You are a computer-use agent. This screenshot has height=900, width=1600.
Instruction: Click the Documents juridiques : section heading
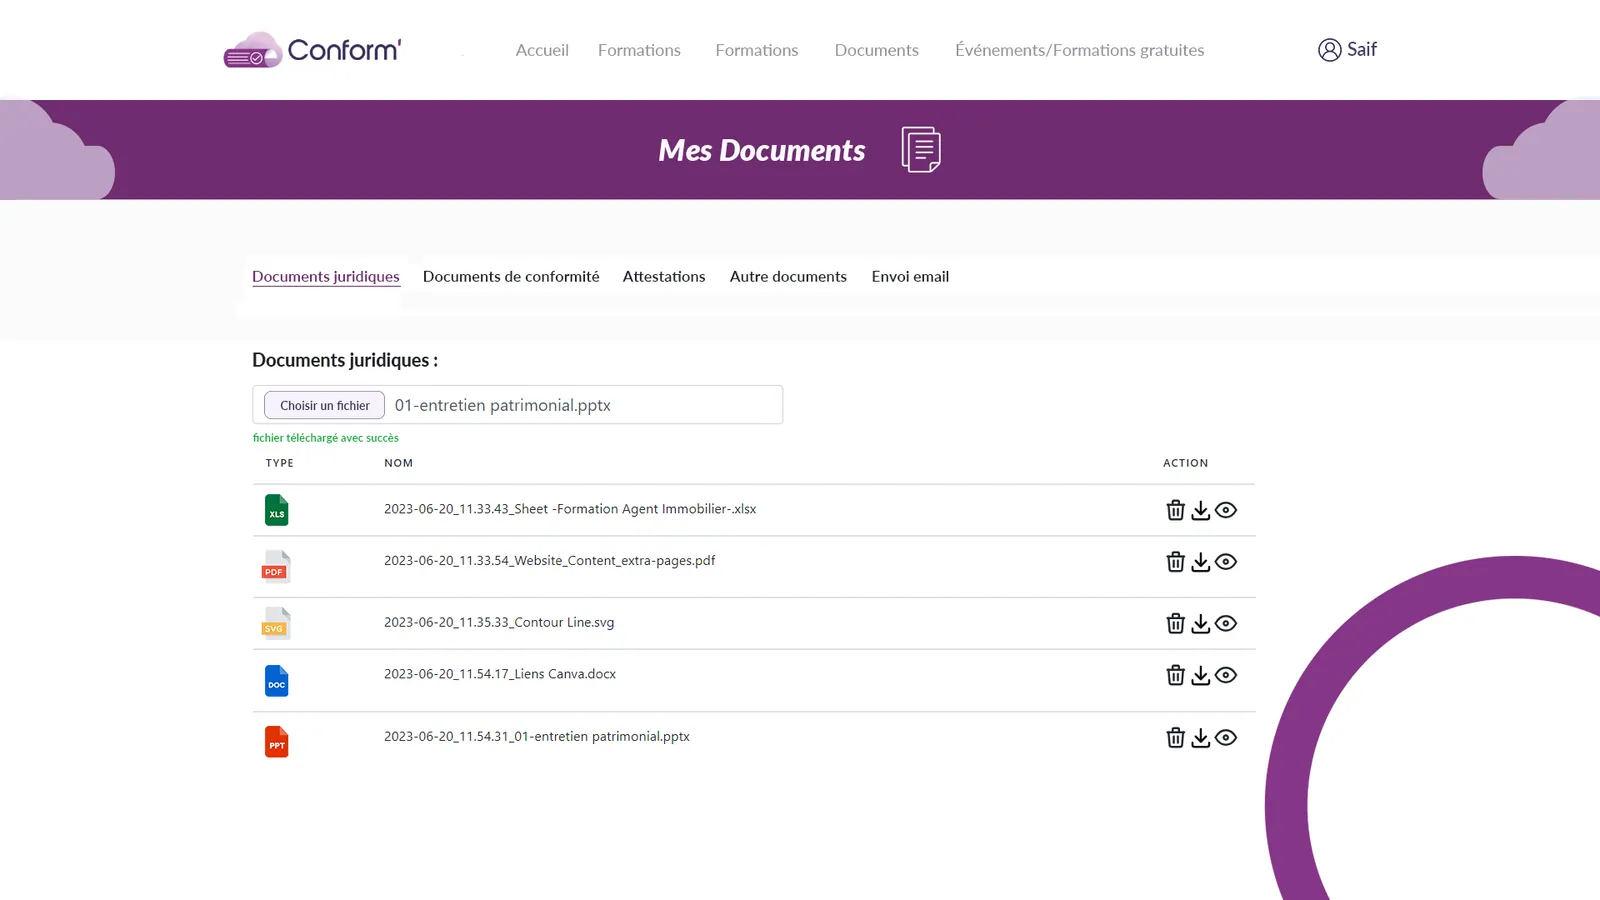point(345,360)
